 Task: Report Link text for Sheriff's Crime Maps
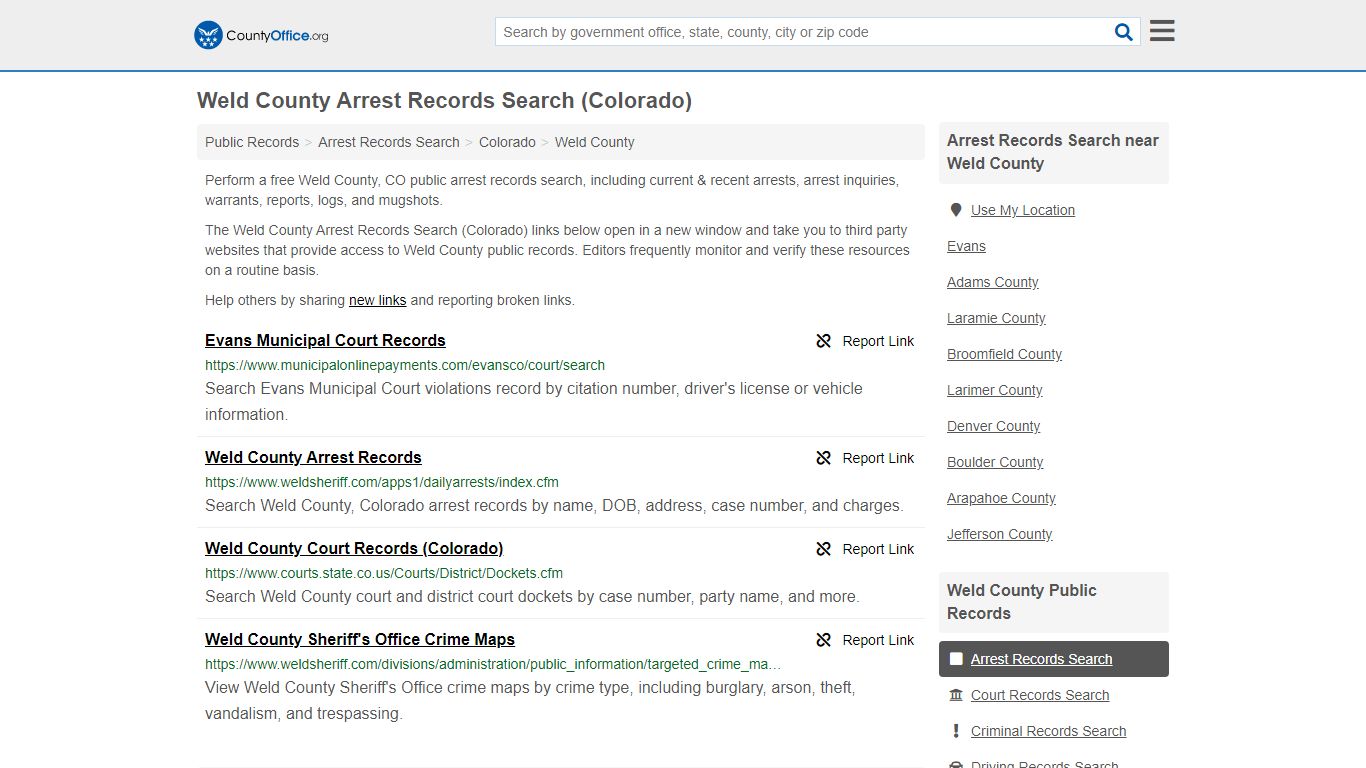pos(878,640)
